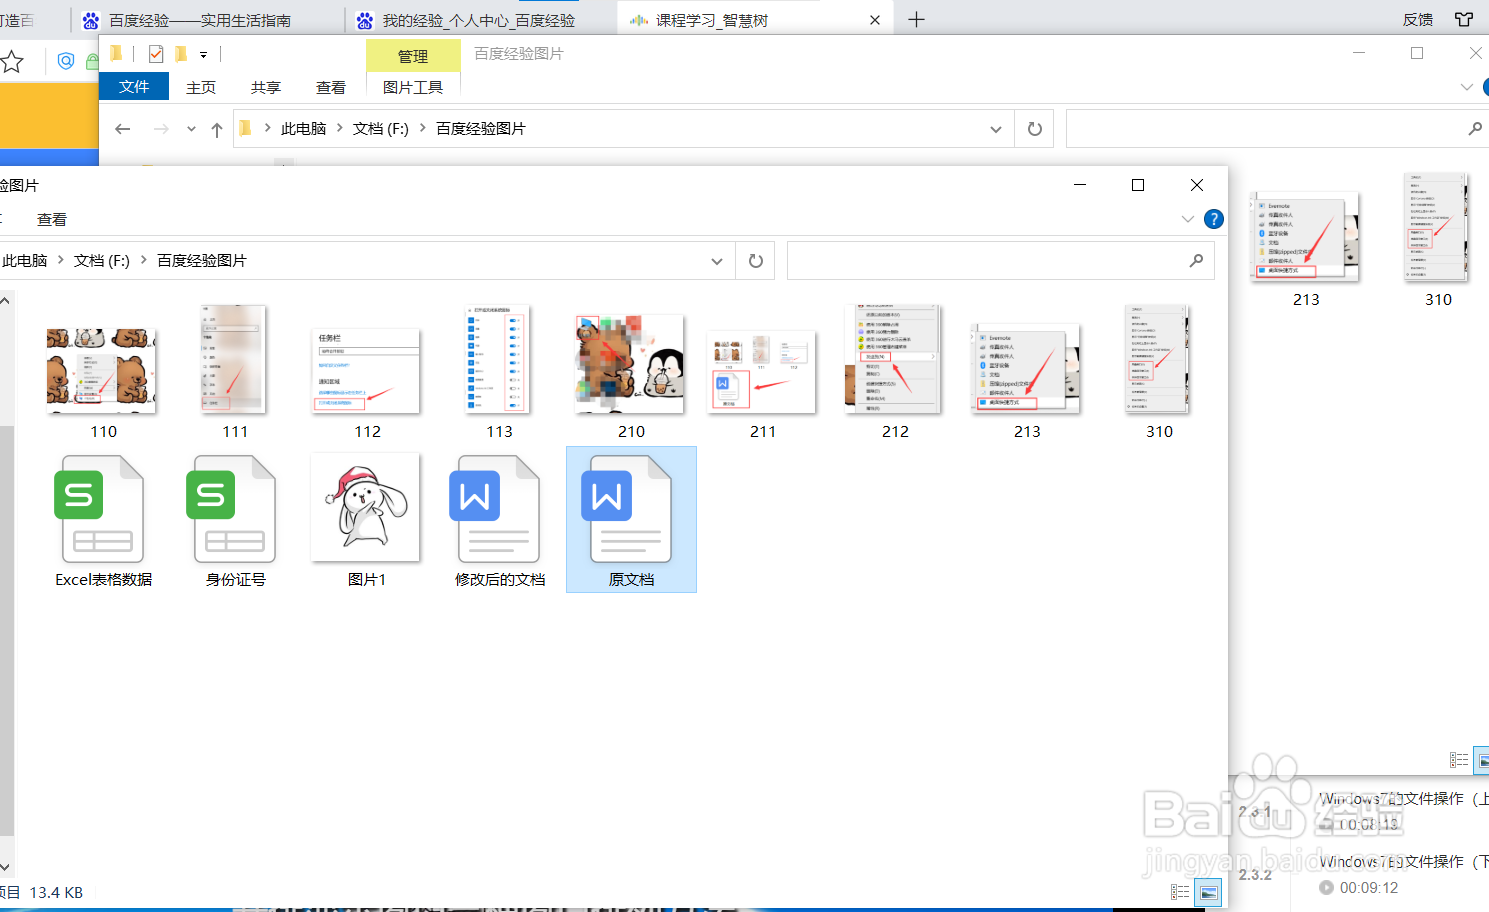
Task: Switch to 百度经验——实用生活指南 browser tab
Action: tap(200, 20)
